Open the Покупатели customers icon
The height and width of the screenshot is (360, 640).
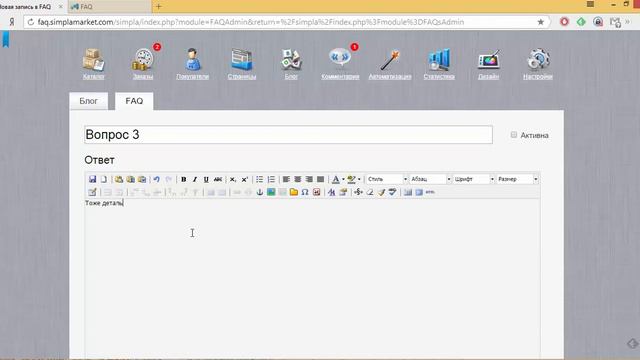[192, 60]
